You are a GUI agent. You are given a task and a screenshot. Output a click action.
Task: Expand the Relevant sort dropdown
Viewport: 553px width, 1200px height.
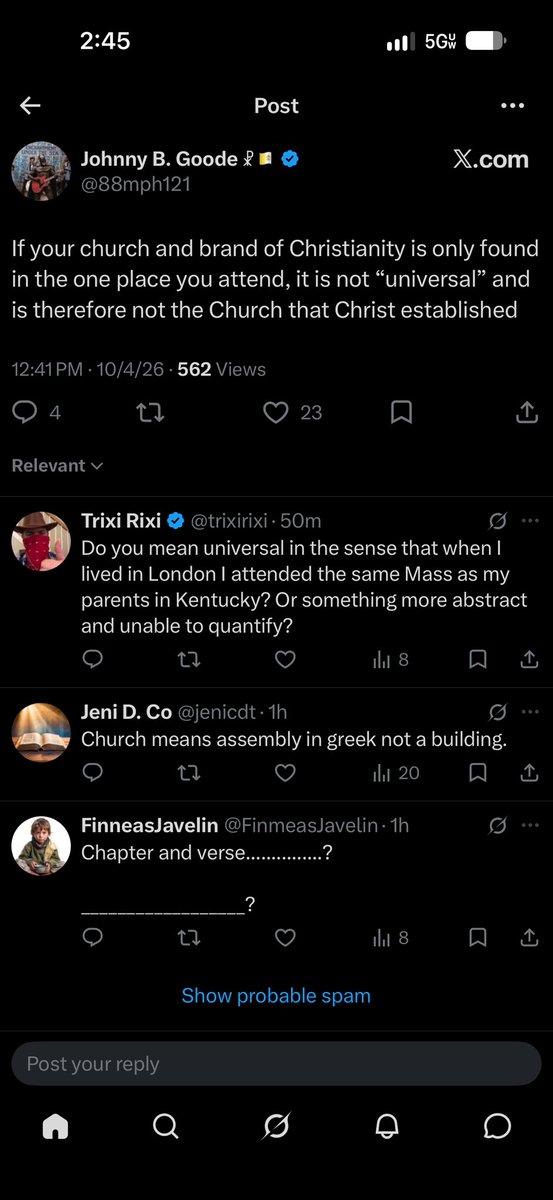coord(58,465)
